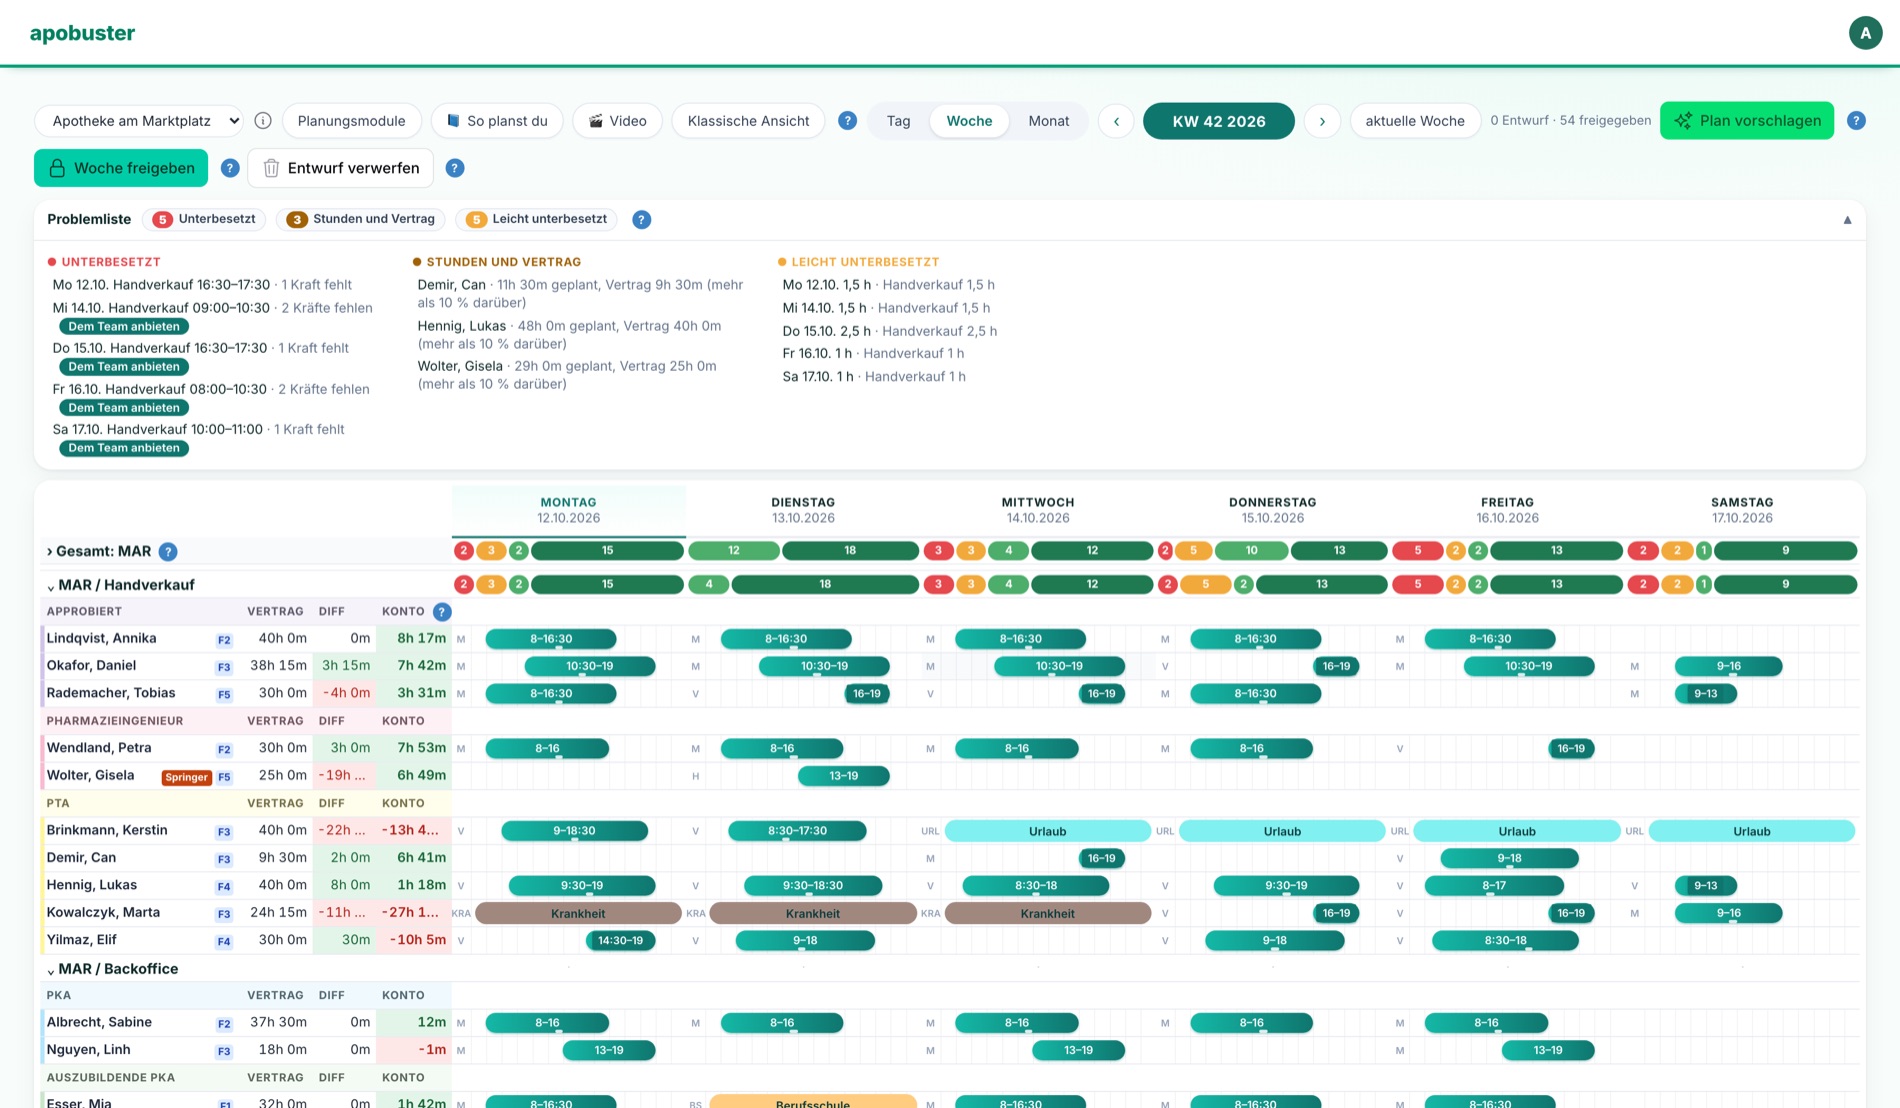Switch to Tag view
The height and width of the screenshot is (1108, 1900).
click(x=898, y=121)
